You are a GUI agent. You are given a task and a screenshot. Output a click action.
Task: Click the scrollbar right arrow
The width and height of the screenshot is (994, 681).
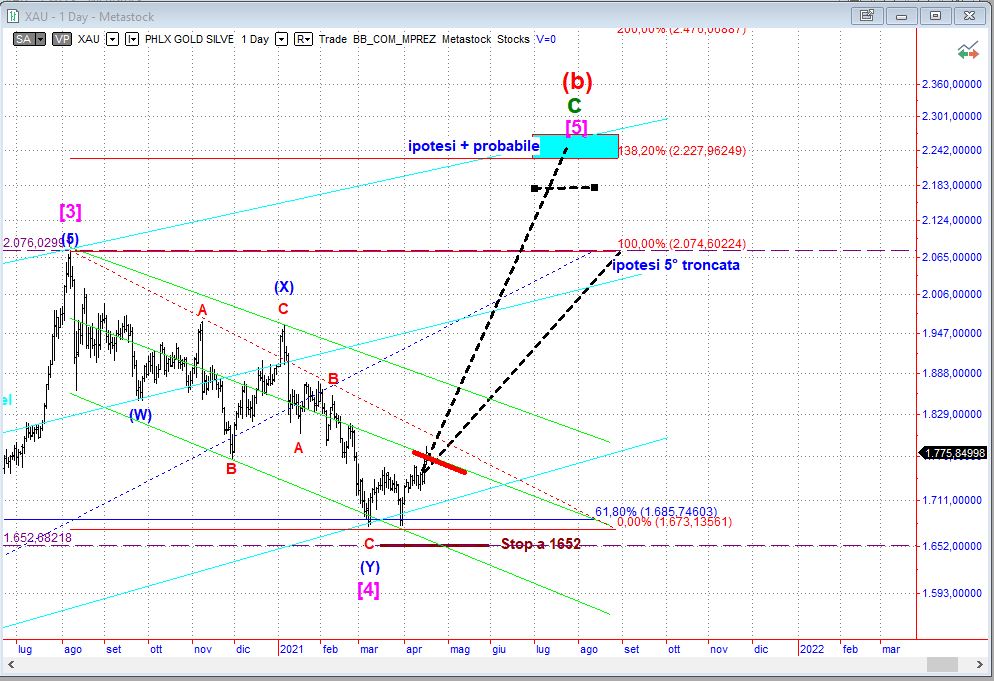coord(980,665)
